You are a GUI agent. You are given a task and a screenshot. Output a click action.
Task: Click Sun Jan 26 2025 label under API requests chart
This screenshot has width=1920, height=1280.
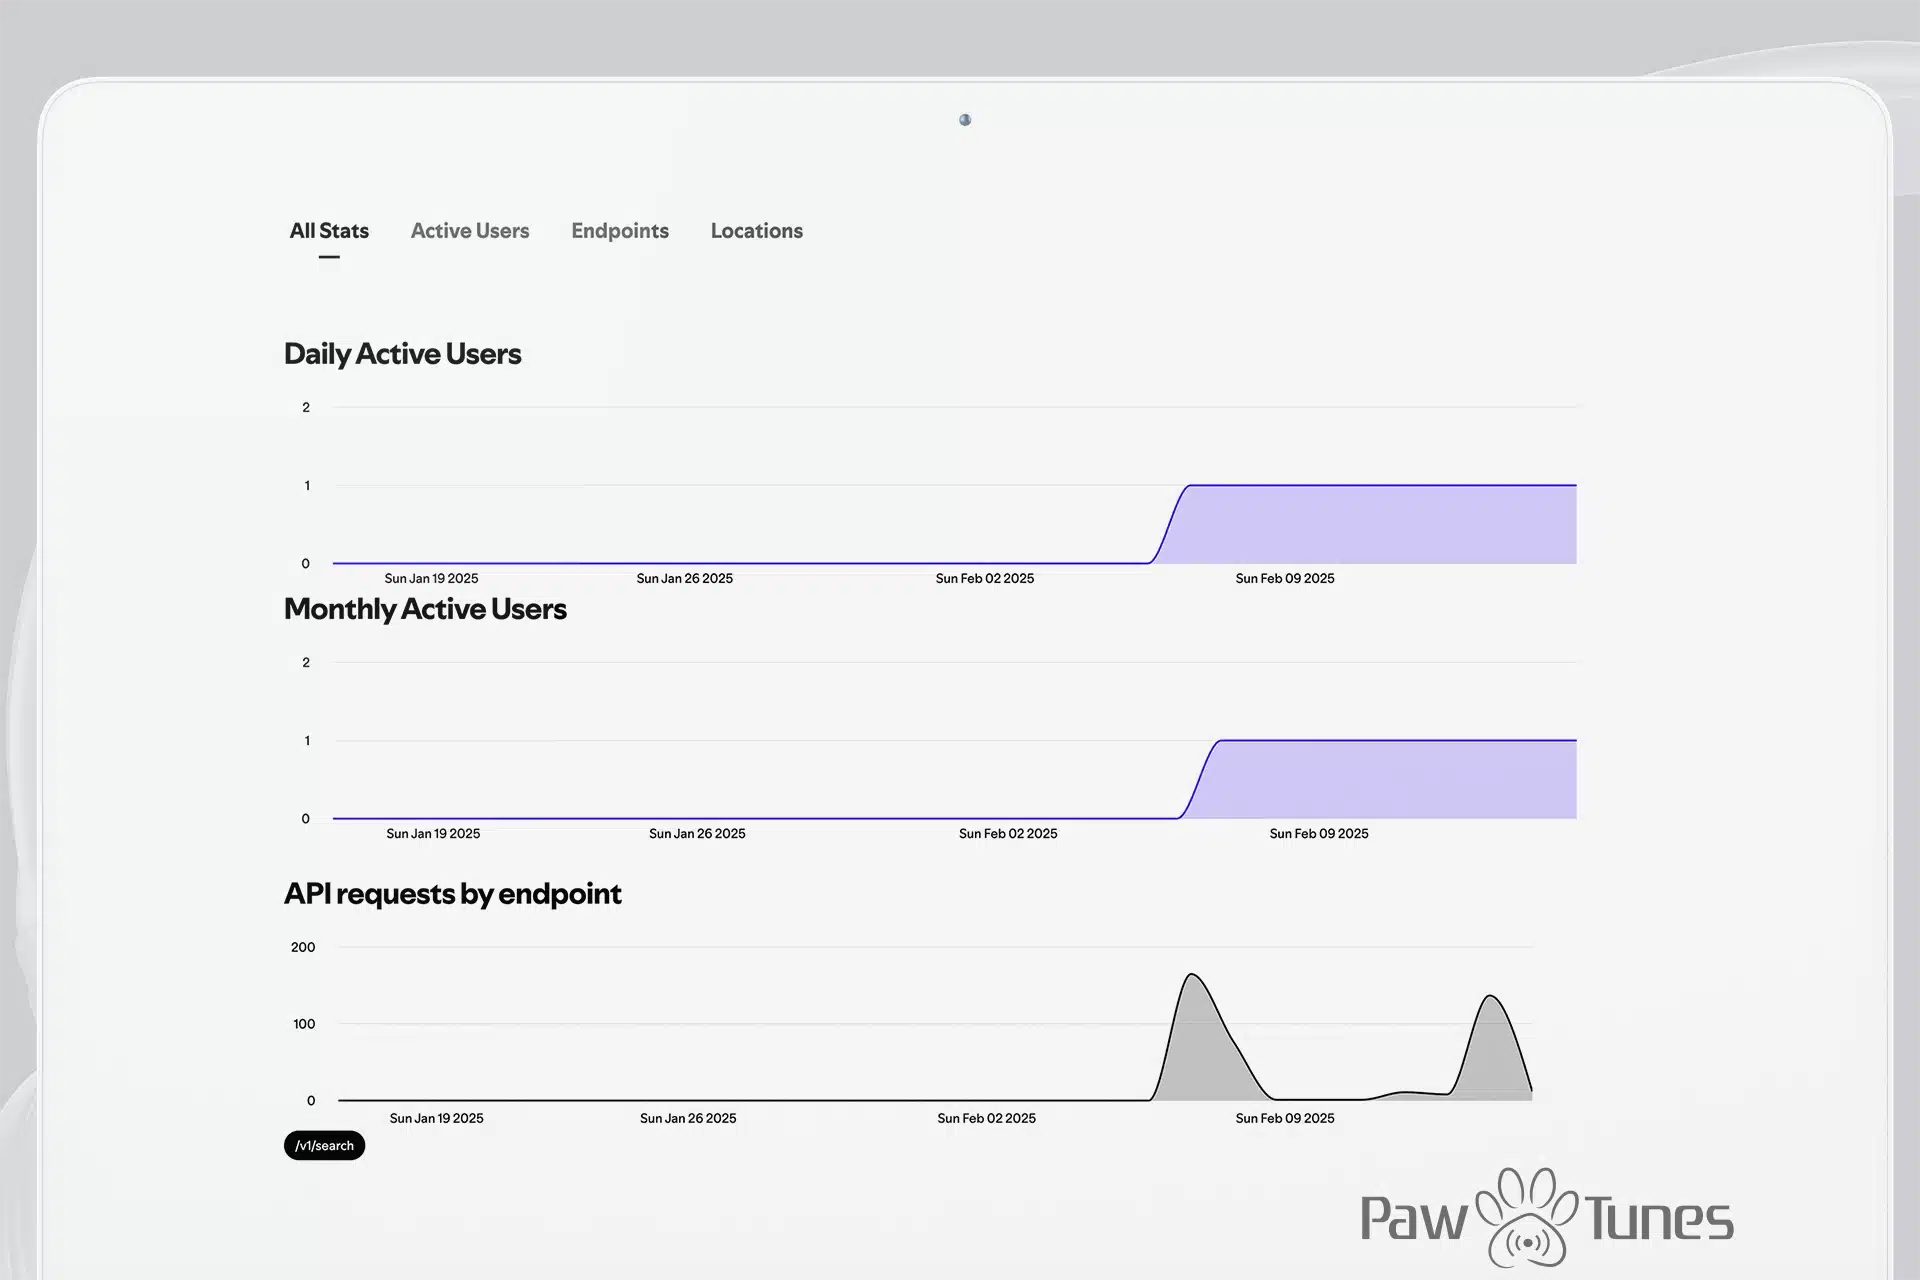(688, 1118)
